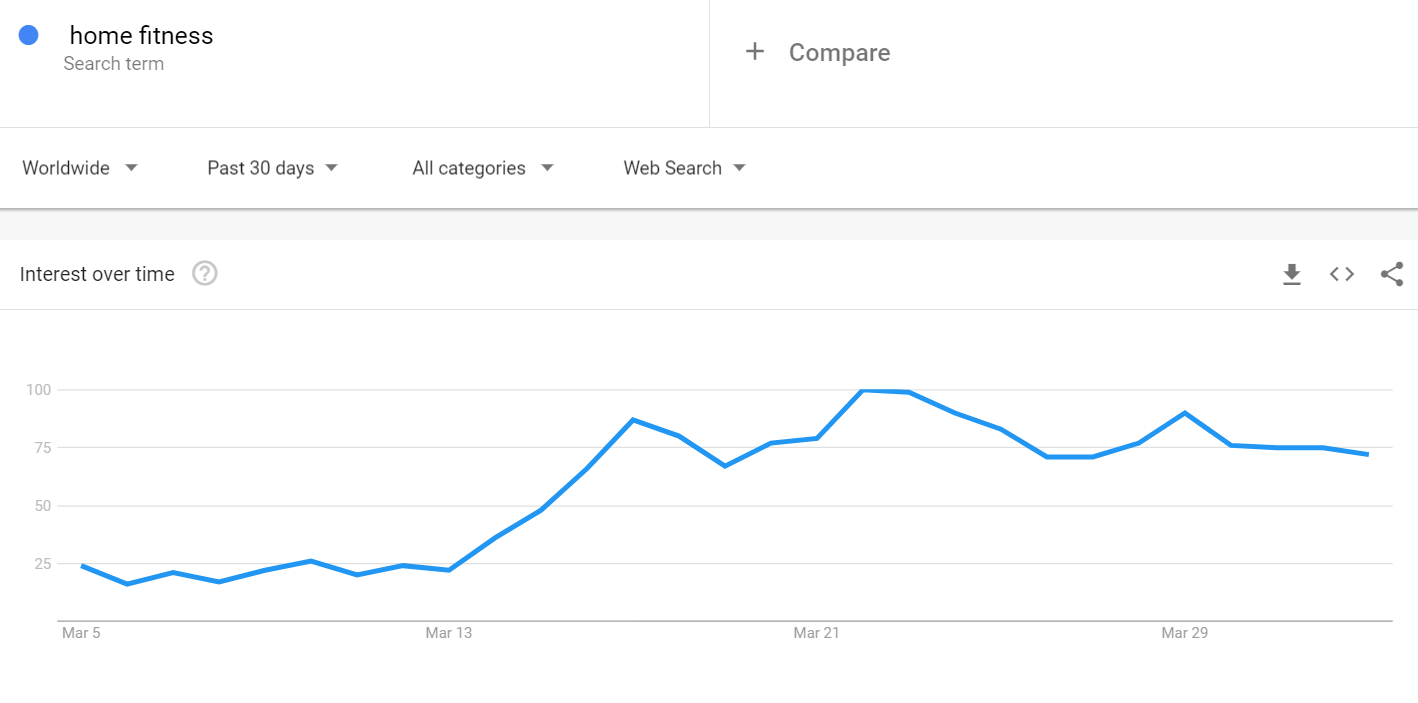Select the Mar 21 axis label
This screenshot has width=1418, height=703.
tap(816, 633)
